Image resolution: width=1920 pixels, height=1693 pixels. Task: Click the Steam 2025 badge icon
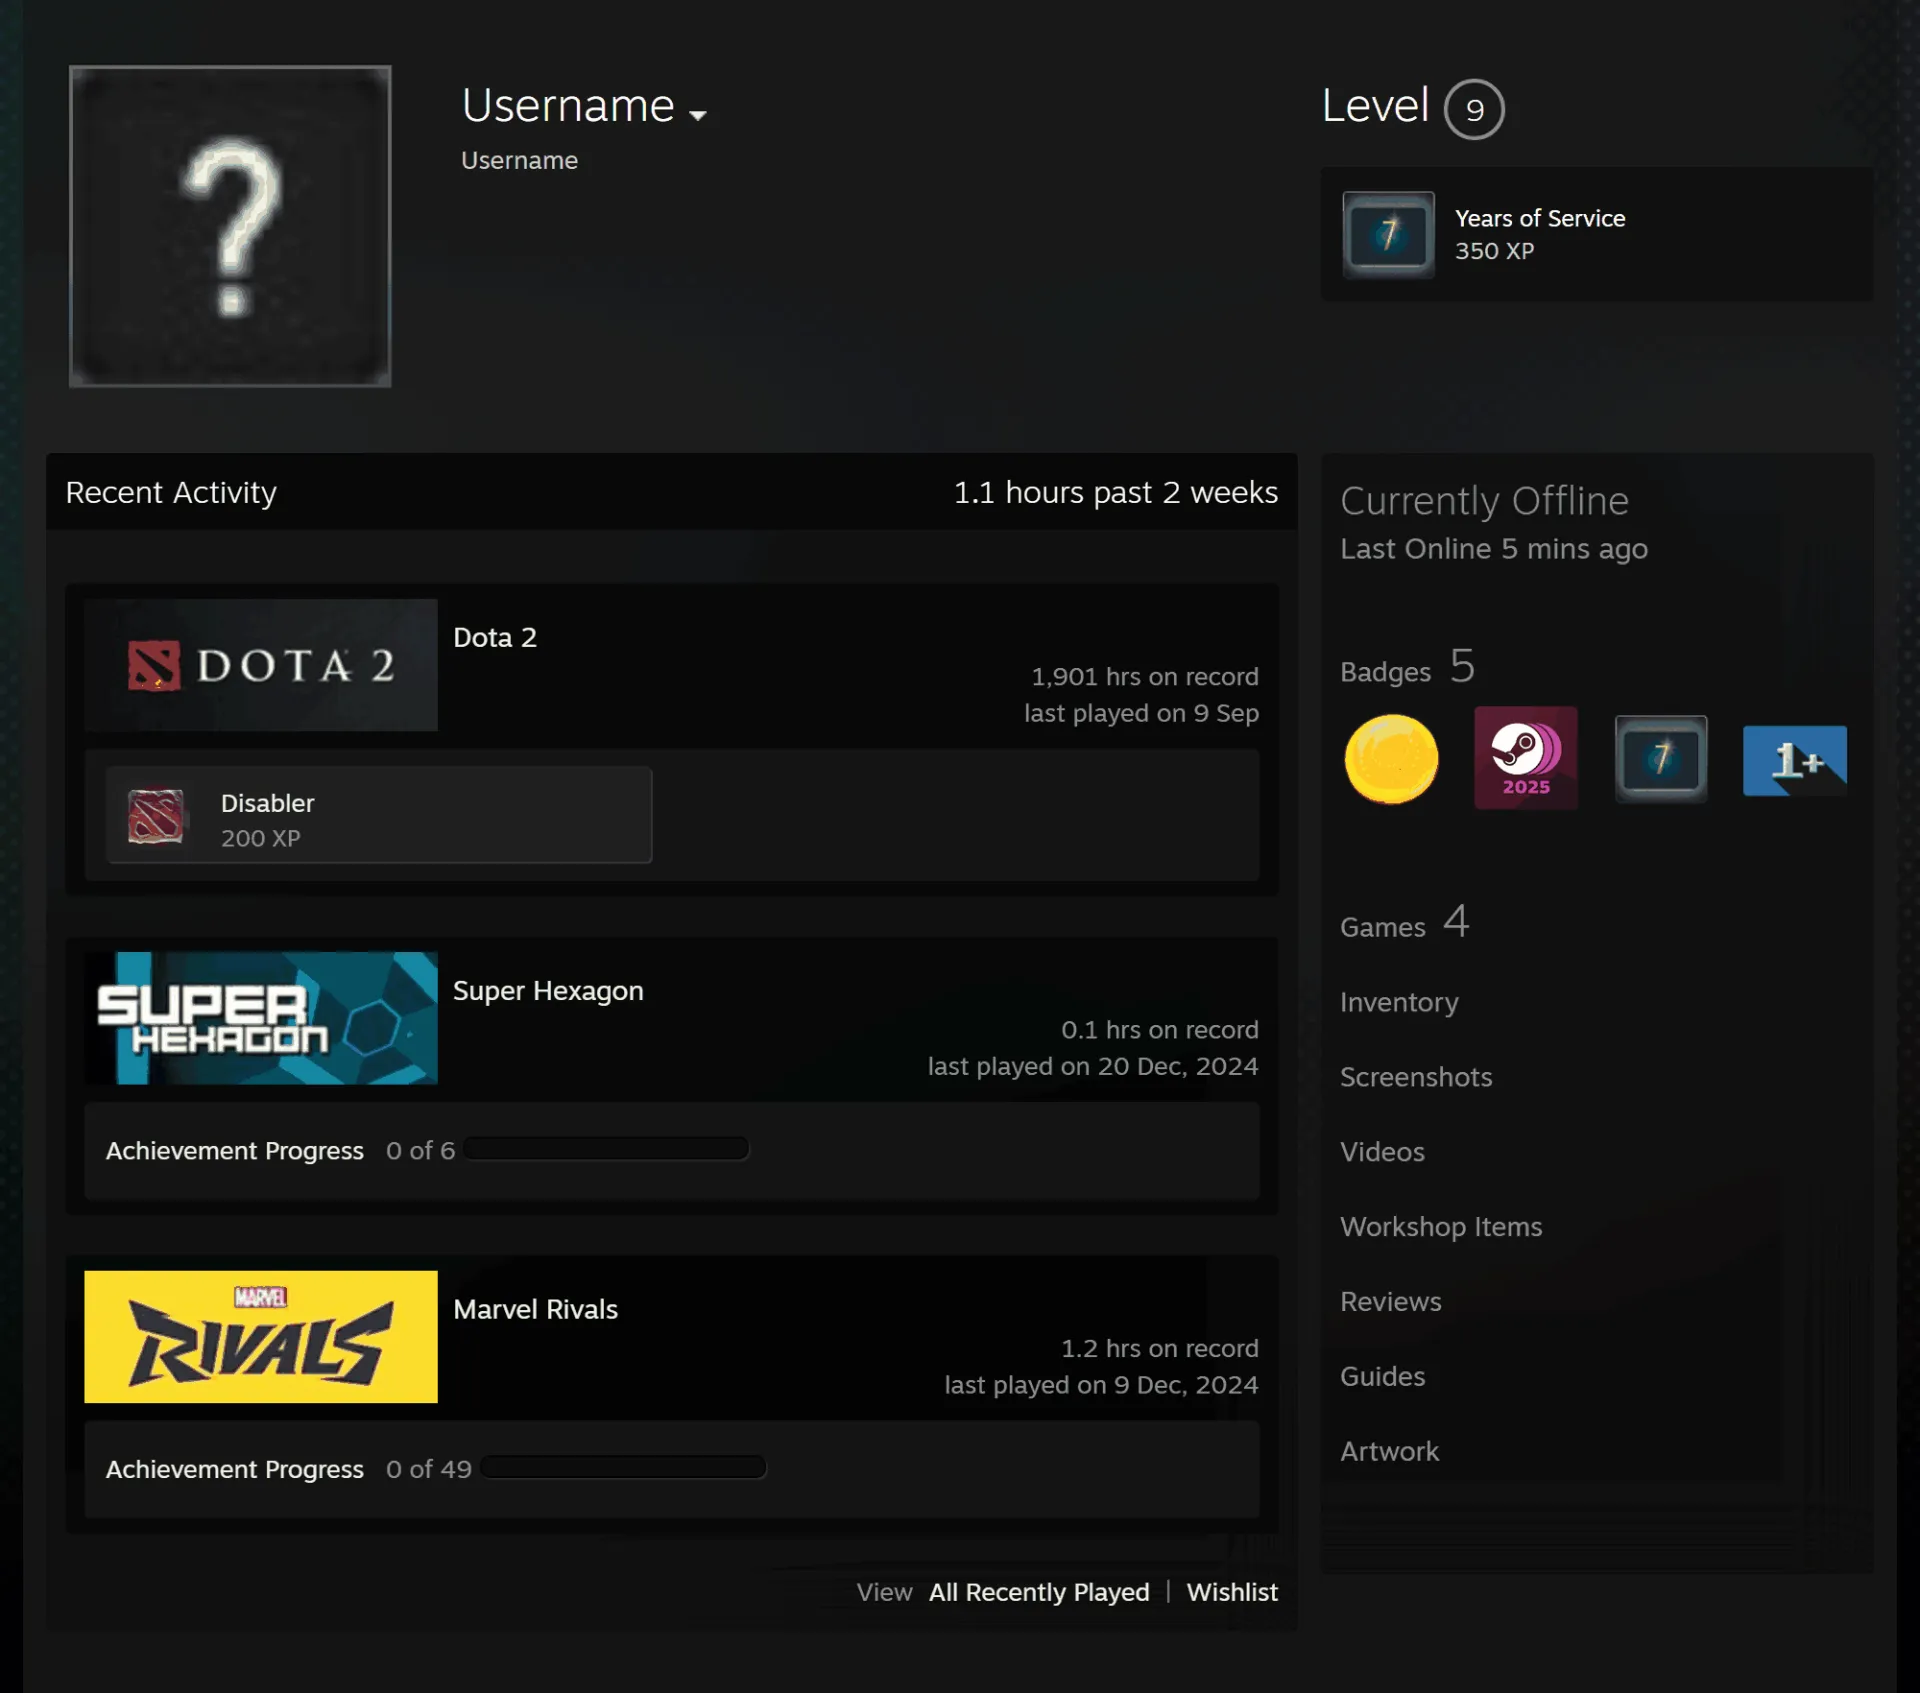coord(1526,758)
